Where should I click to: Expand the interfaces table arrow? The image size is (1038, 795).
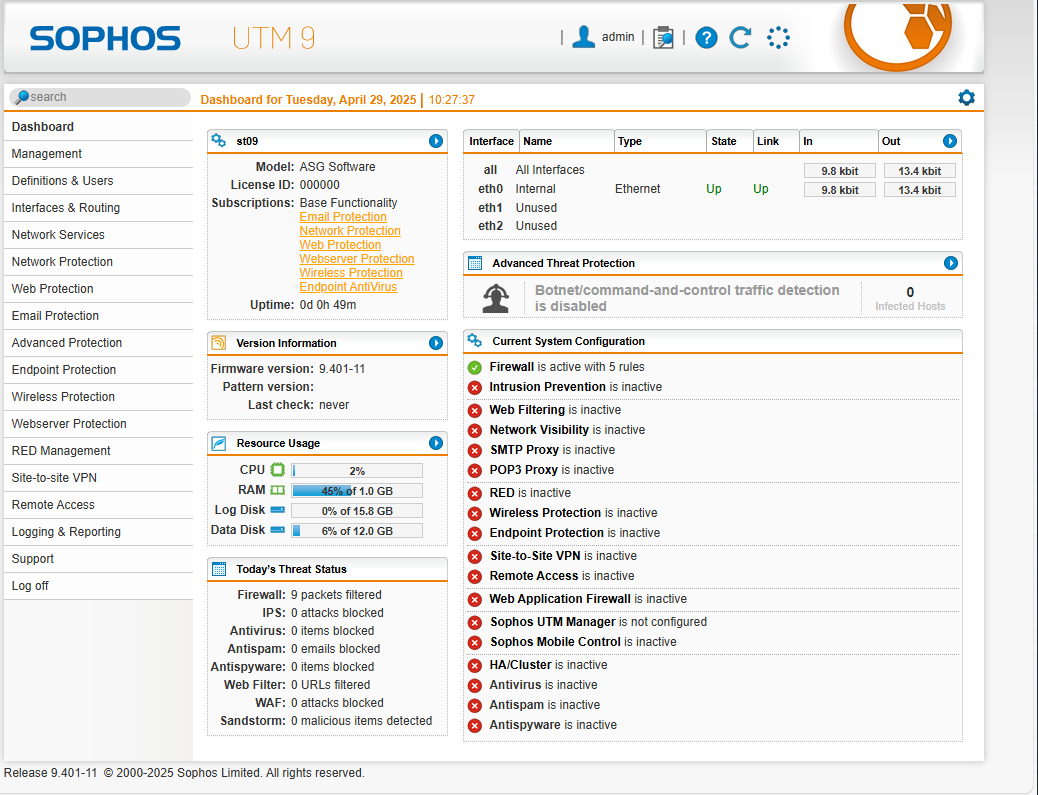[x=949, y=141]
